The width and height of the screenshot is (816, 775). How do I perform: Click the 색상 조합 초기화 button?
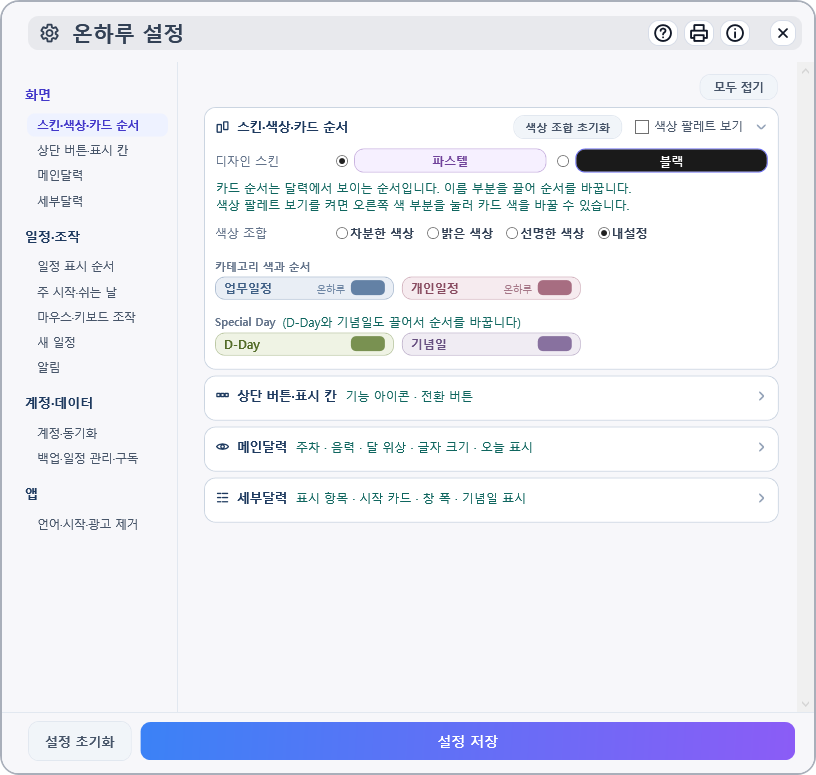[567, 127]
